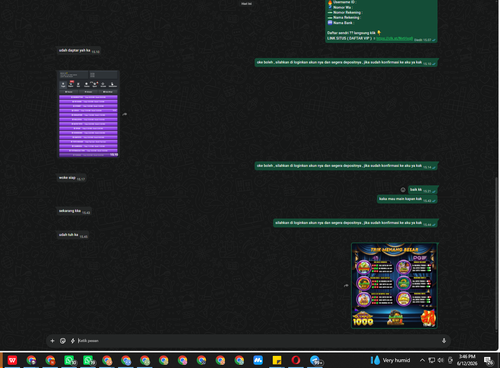Select sent message 'baik kk'

click(423, 190)
